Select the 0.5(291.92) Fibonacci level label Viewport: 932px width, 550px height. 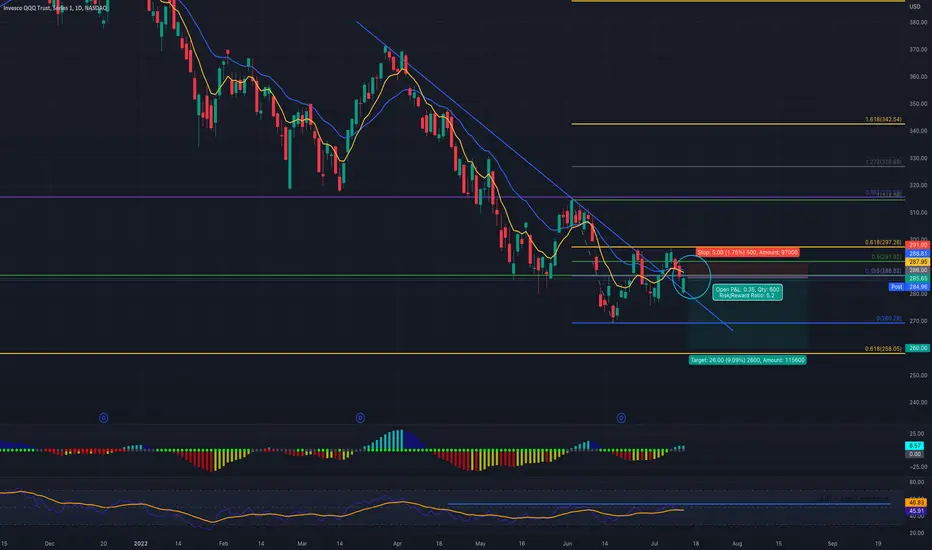click(x=886, y=257)
